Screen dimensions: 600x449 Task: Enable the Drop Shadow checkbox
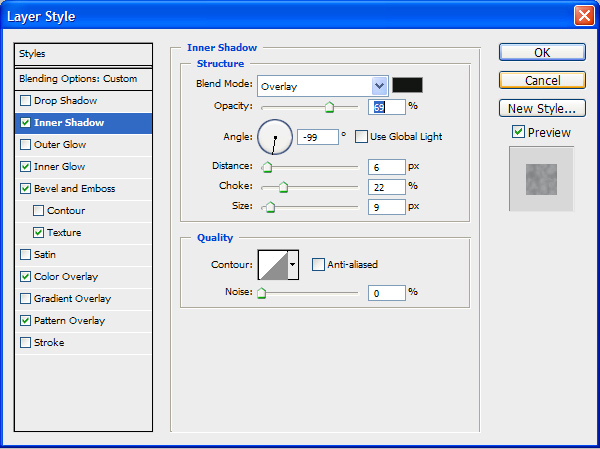25,101
